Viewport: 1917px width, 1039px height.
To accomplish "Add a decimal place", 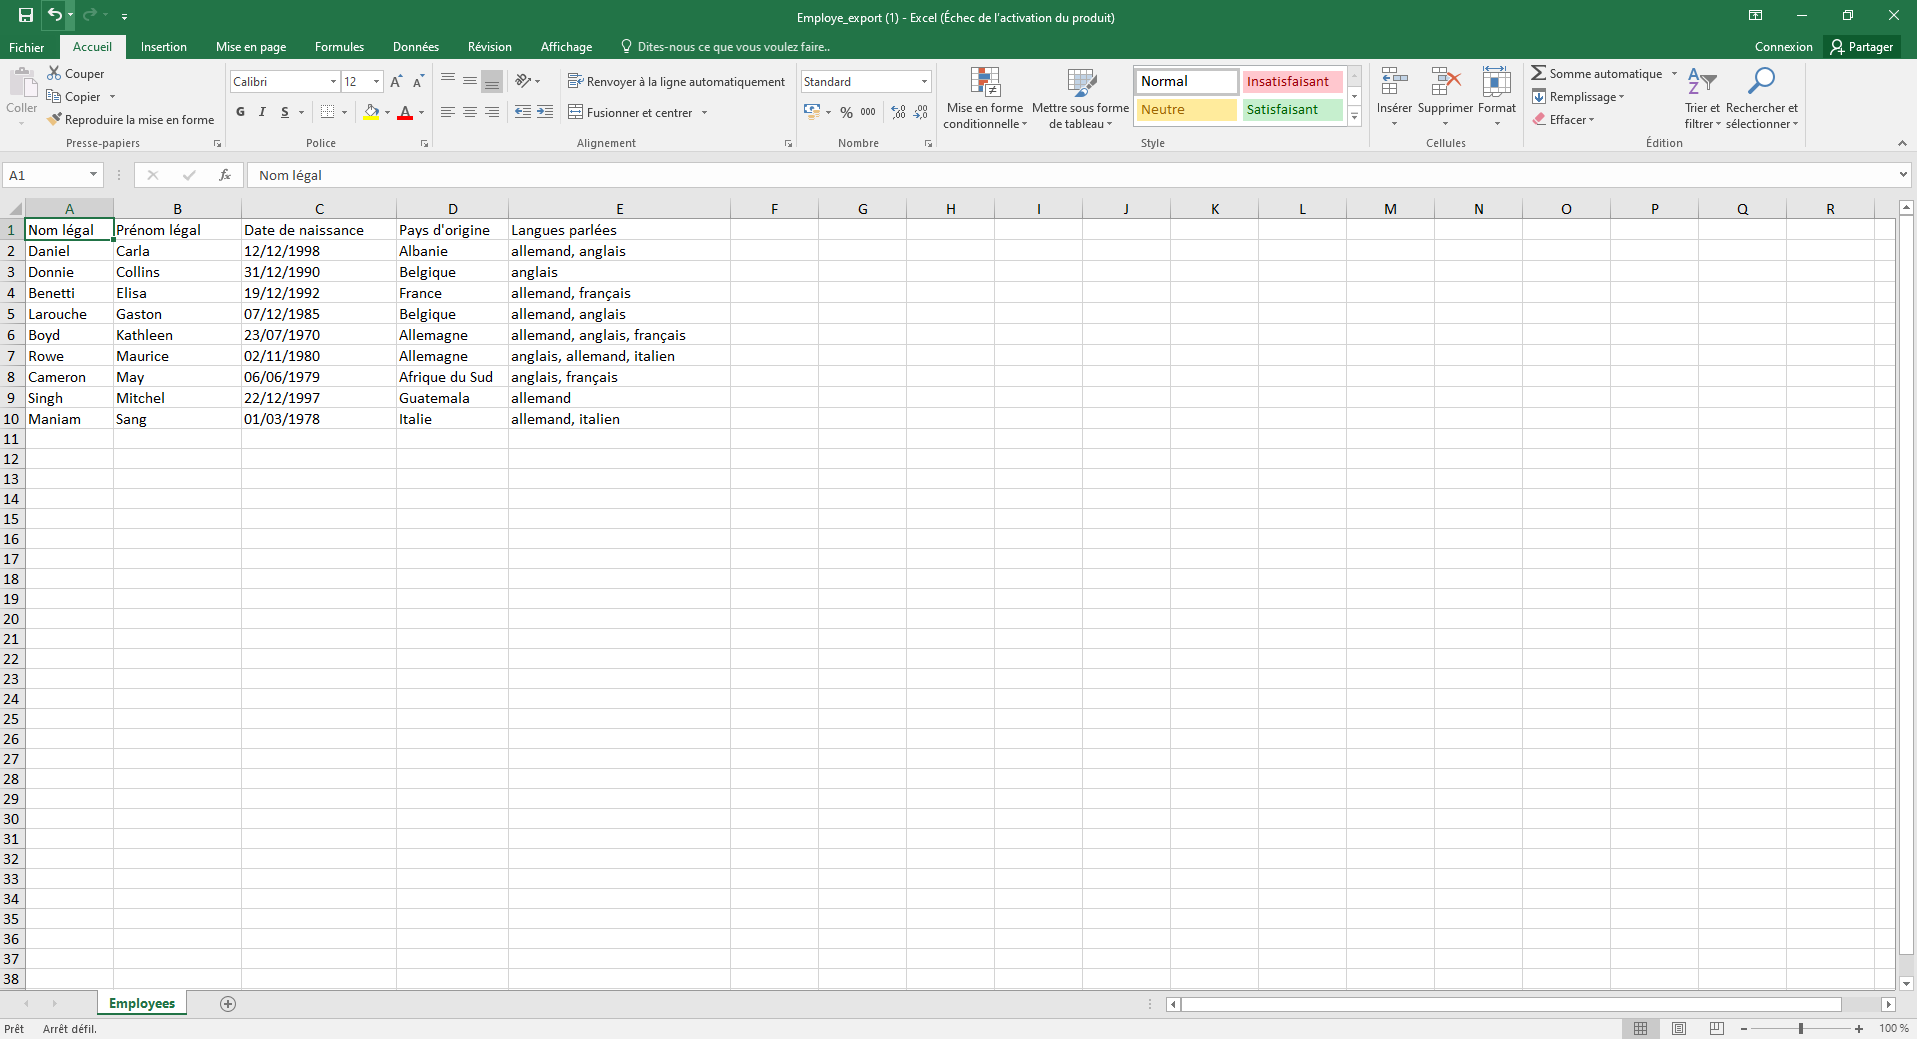I will pos(898,112).
